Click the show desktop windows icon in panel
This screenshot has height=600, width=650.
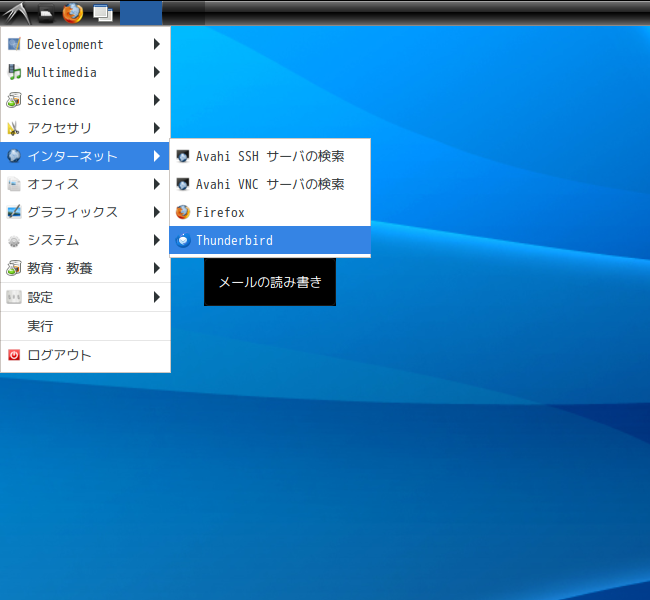pyautogui.click(x=103, y=13)
